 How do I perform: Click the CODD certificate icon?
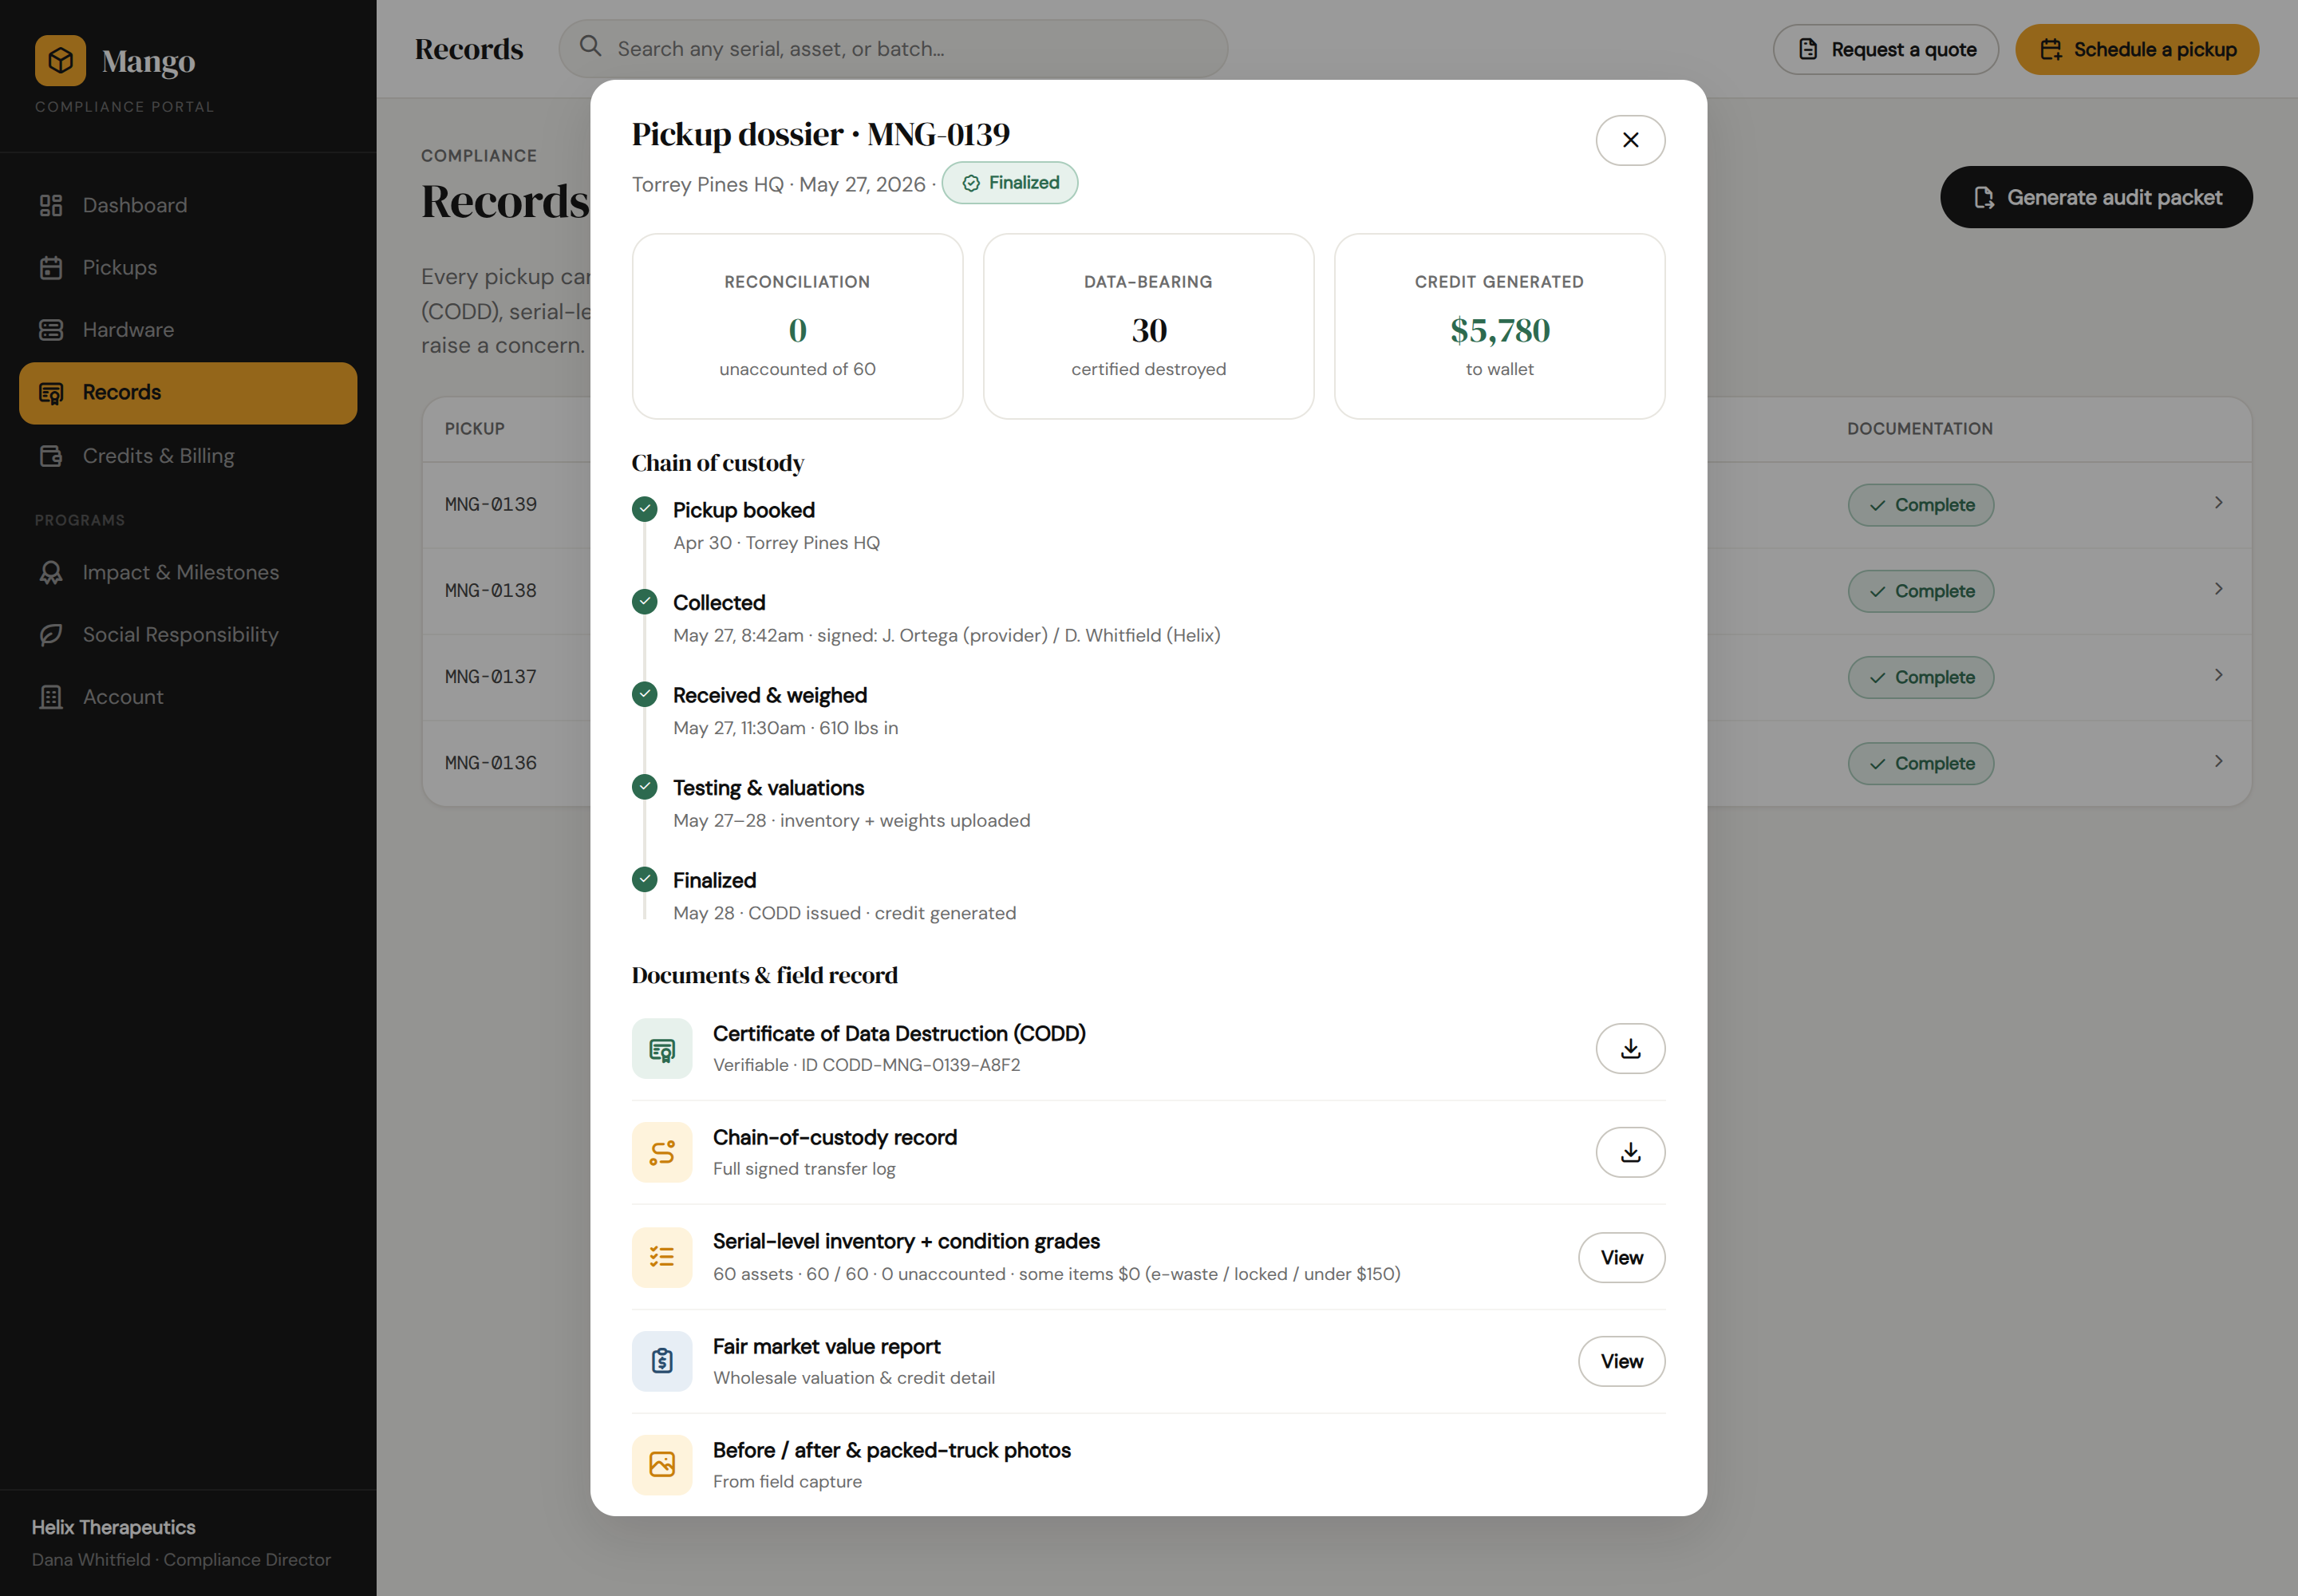[662, 1049]
